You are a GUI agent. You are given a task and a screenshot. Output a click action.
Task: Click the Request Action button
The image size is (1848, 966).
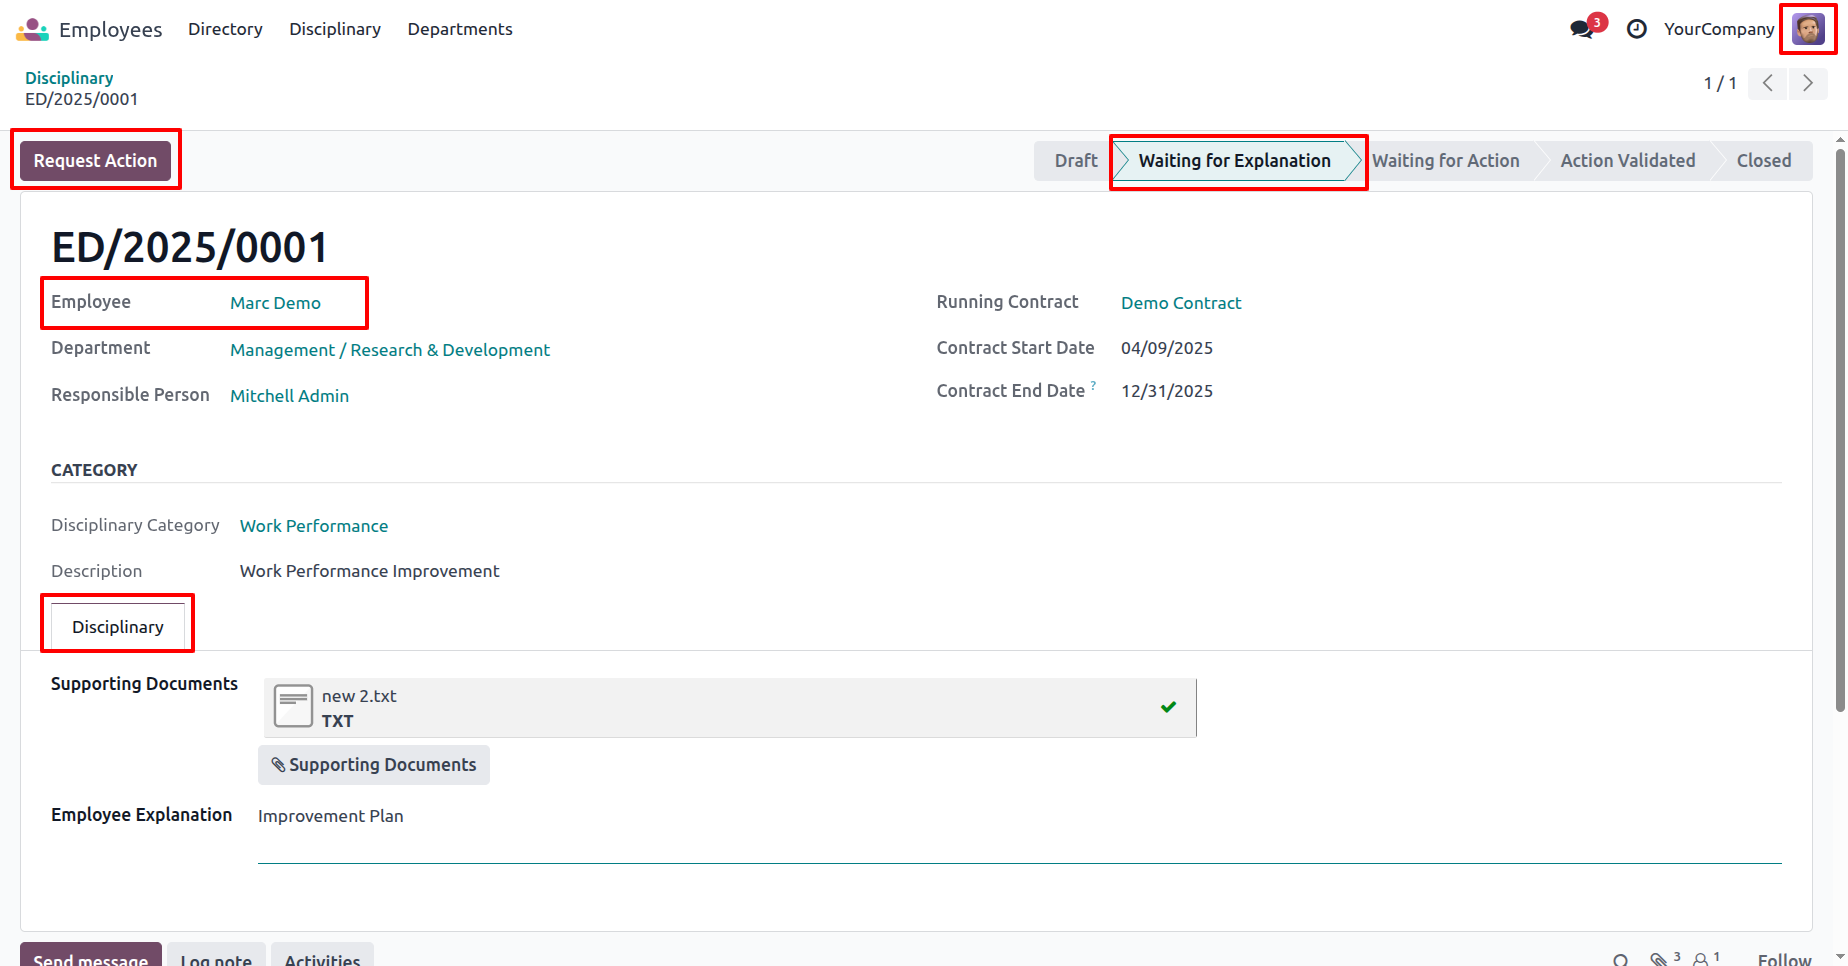(x=96, y=161)
